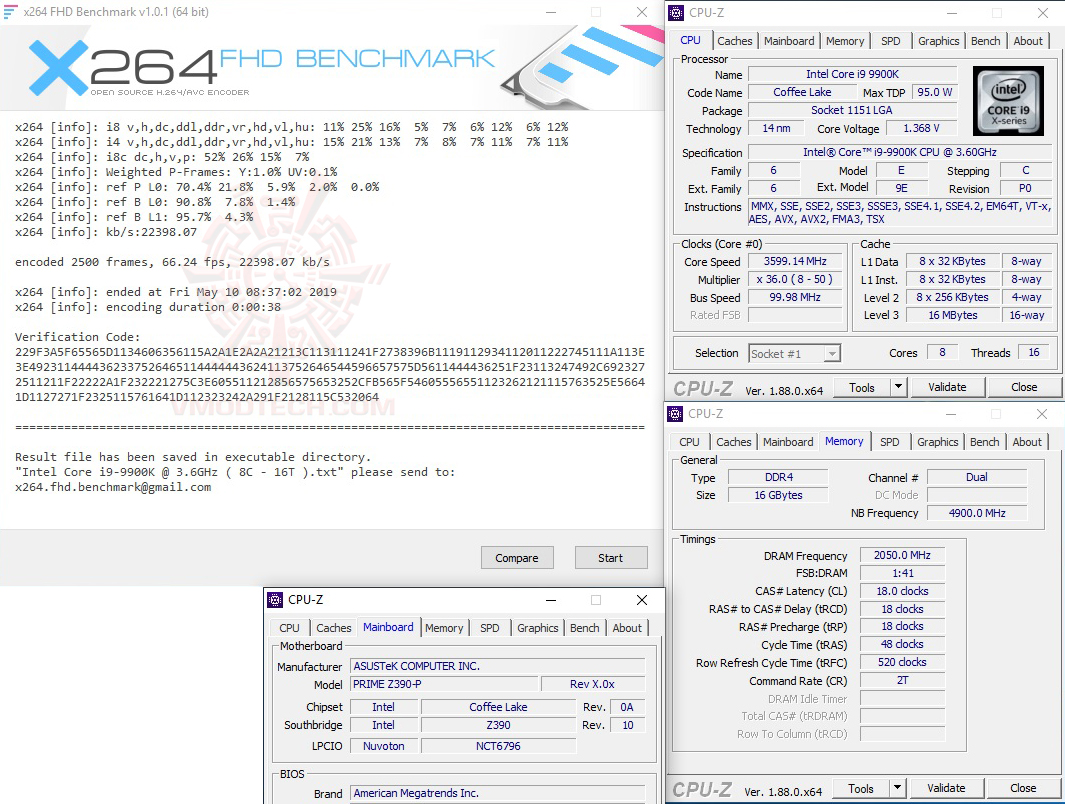Viewport: 1065px width, 804px height.
Task: Click Validate in the CPU window
Action: pyautogui.click(x=947, y=387)
